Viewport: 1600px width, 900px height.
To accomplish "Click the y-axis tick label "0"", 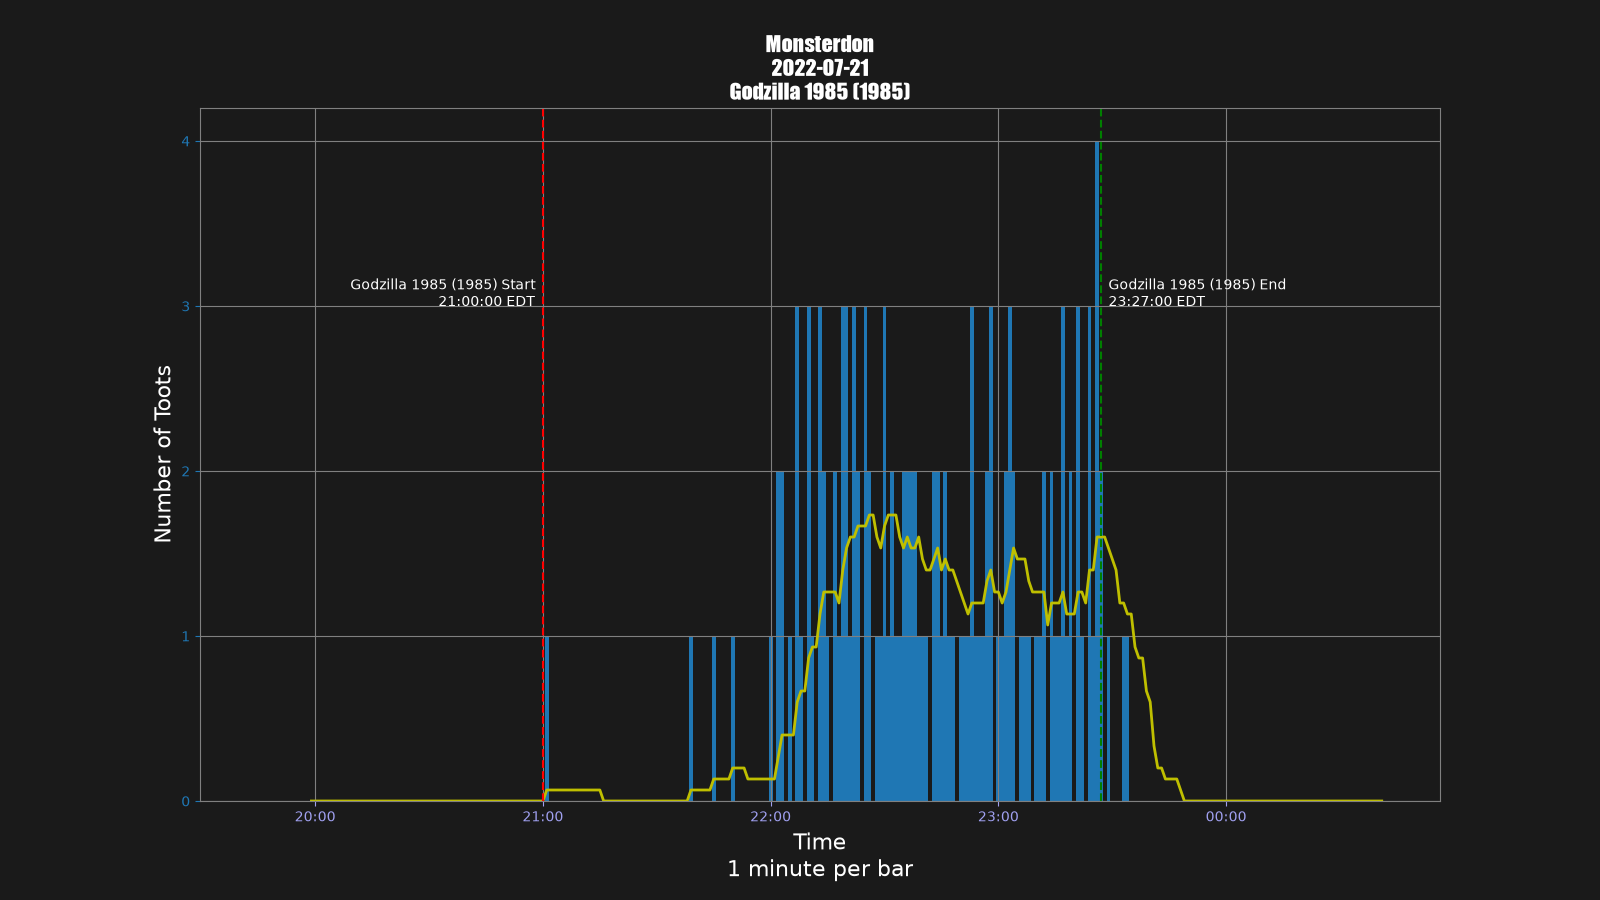I will tap(185, 802).
